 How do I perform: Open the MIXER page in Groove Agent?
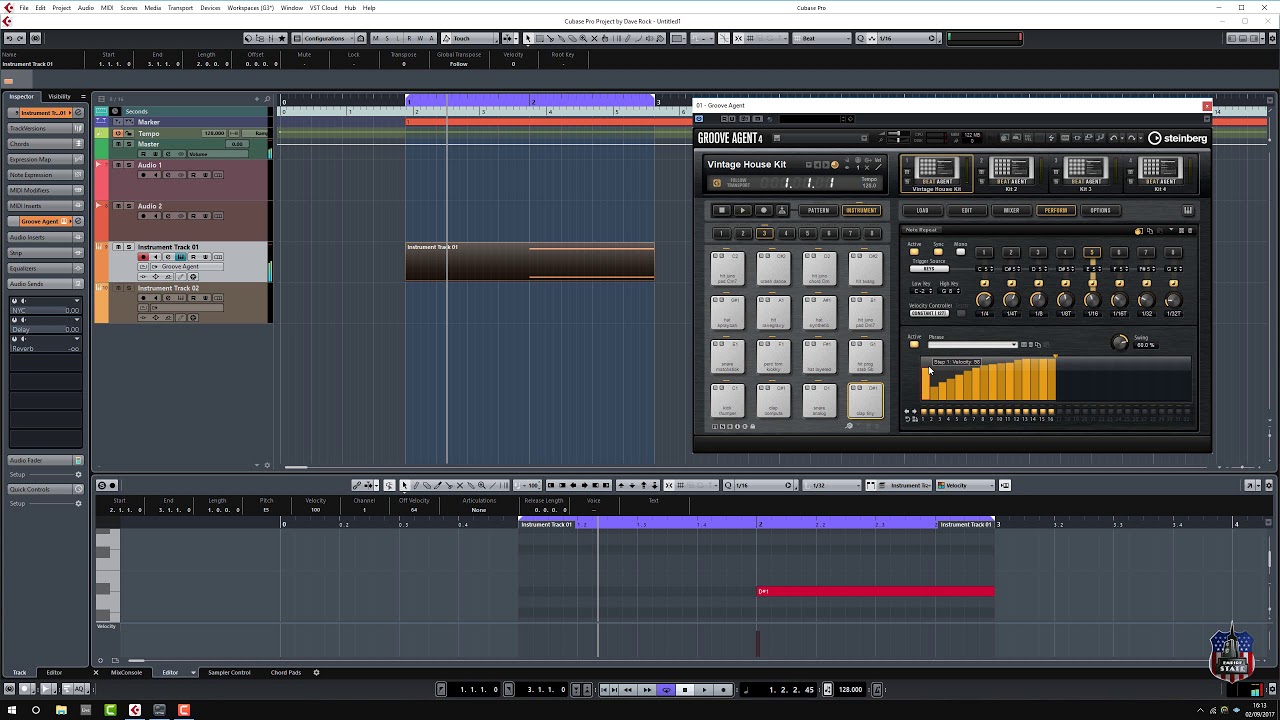pyautogui.click(x=1011, y=210)
